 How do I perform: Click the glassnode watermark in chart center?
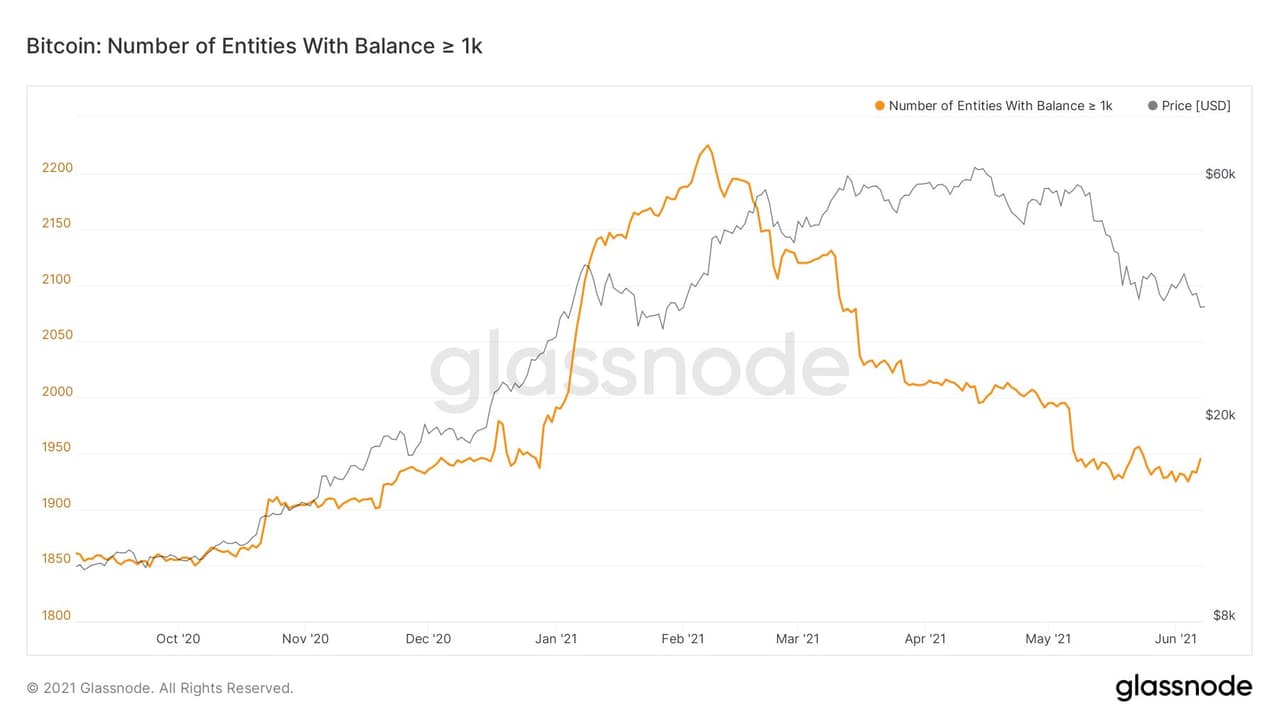(639, 368)
